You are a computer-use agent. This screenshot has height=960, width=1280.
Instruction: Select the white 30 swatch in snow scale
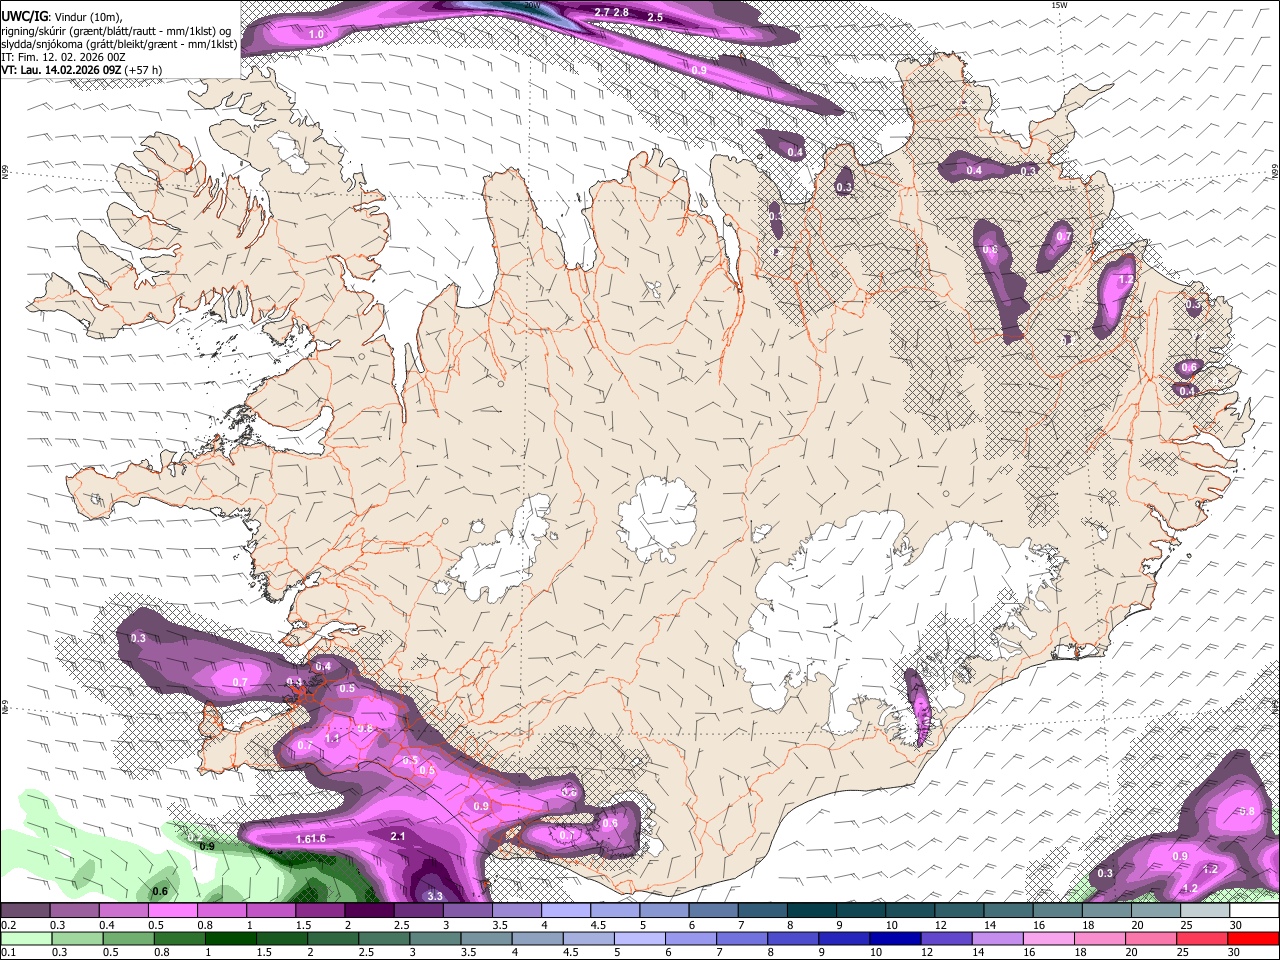(1253, 911)
